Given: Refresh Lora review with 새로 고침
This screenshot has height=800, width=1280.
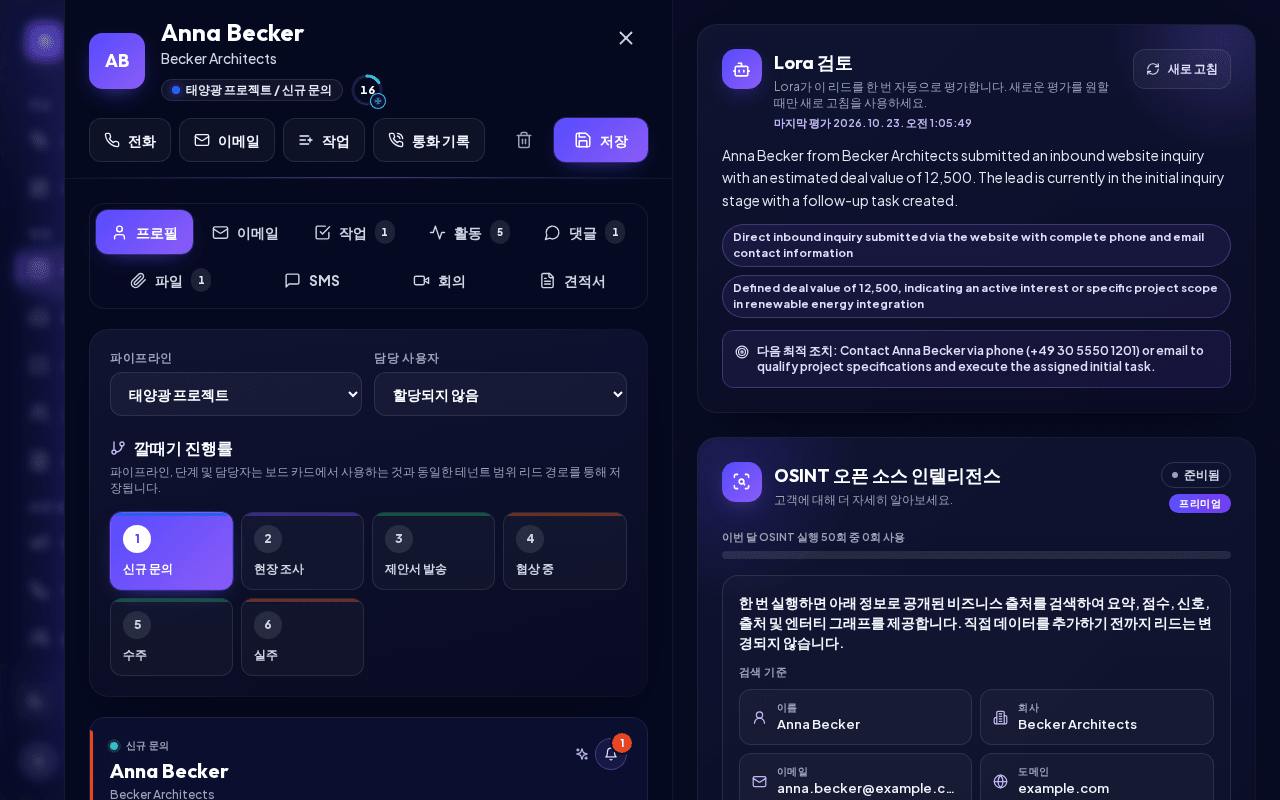Looking at the screenshot, I should tap(1182, 69).
